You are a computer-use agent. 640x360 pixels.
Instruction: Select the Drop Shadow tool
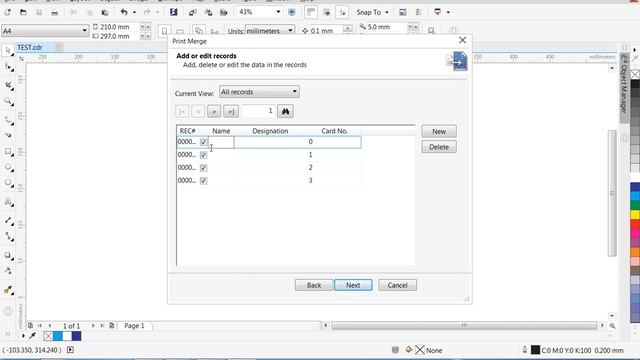(x=8, y=256)
